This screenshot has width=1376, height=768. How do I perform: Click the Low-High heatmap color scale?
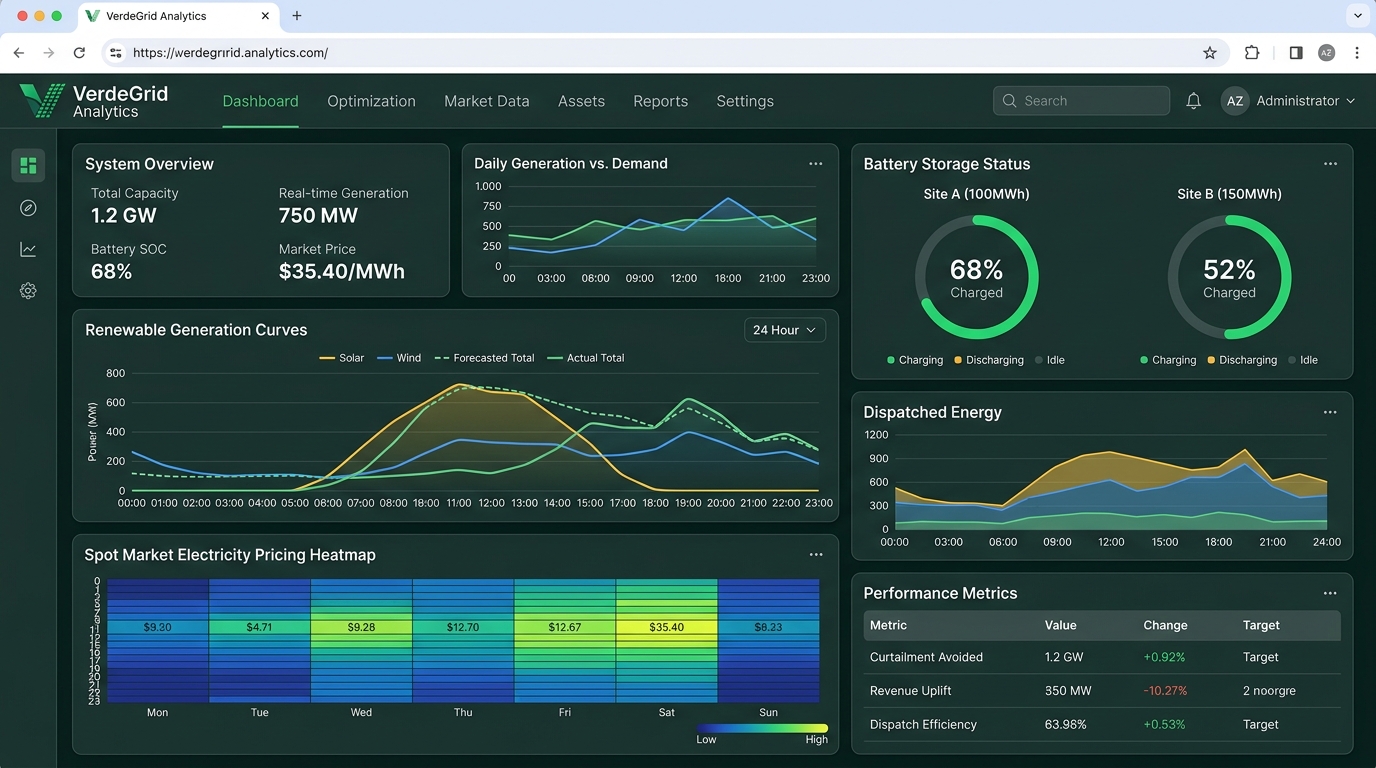tap(763, 728)
